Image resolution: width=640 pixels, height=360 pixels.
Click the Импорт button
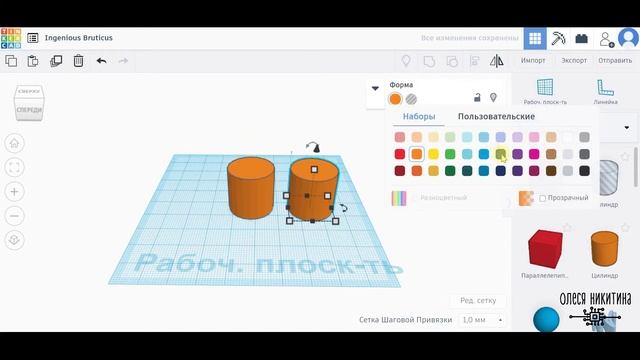(x=533, y=60)
